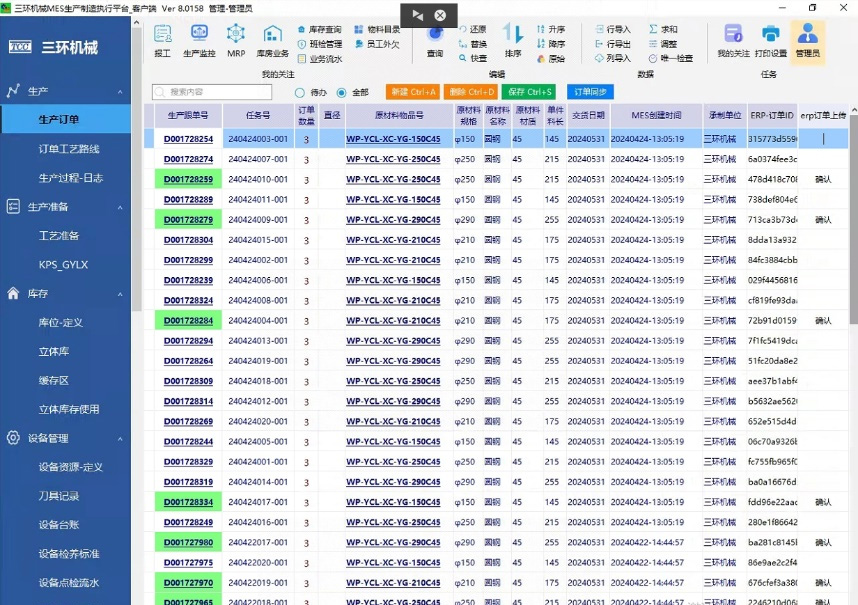The width and height of the screenshot is (858, 605).
Task: Click the MRP toolbar icon
Action: coord(236,39)
